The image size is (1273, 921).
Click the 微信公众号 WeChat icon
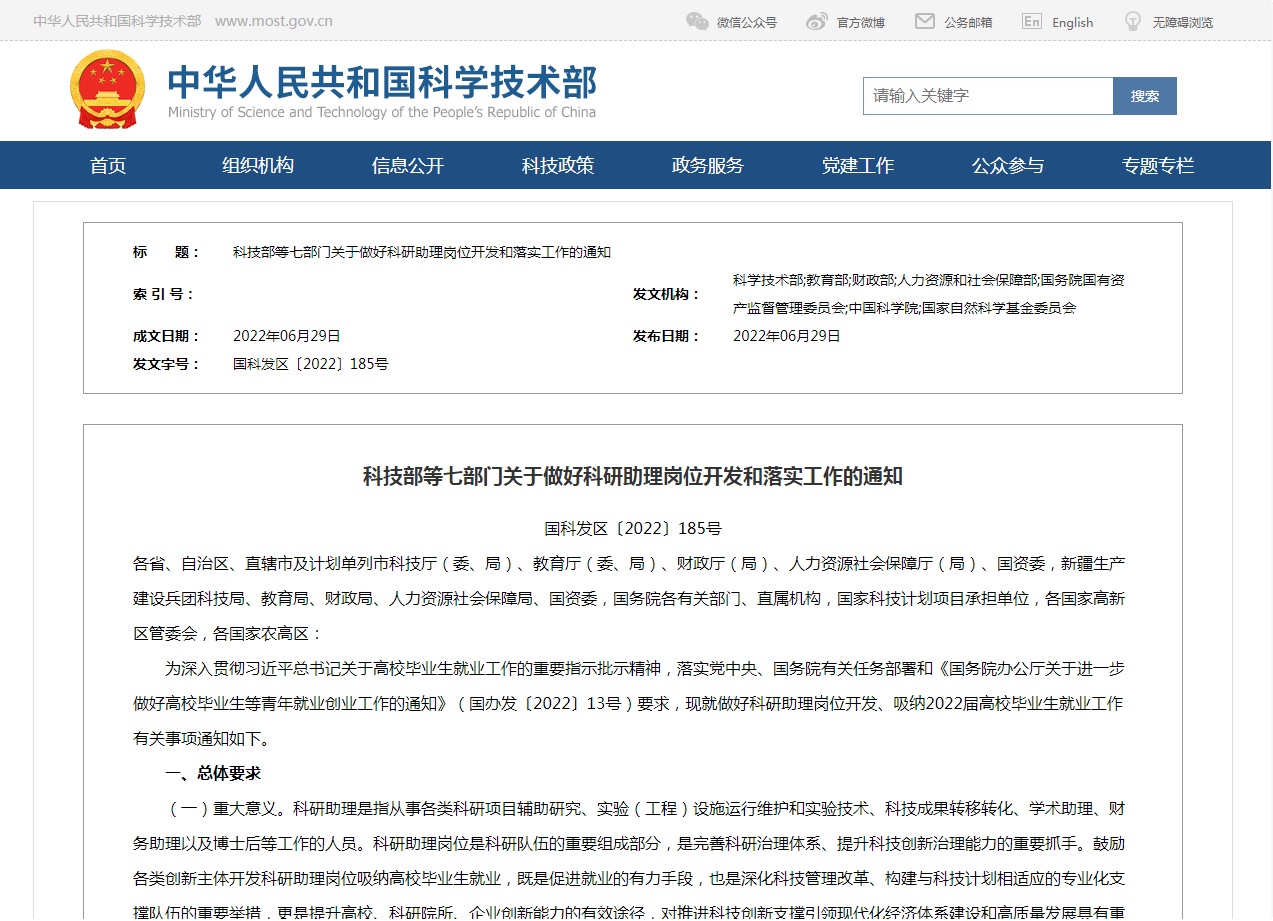696,20
